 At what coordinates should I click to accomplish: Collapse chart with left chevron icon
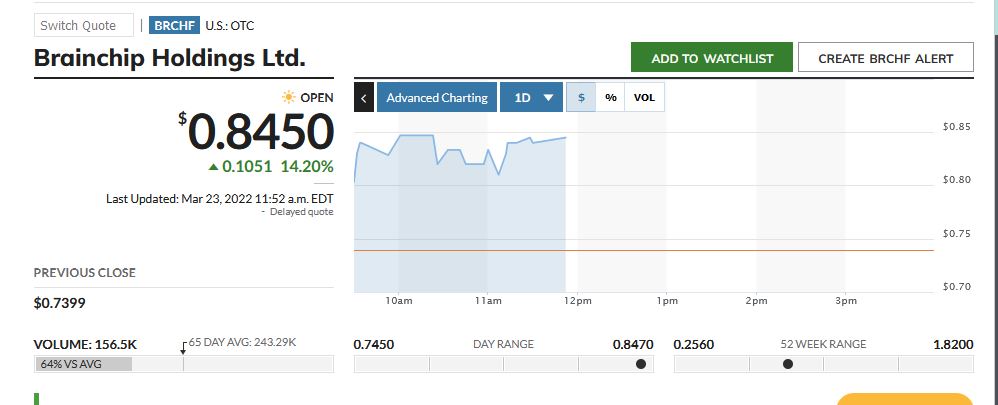tap(363, 97)
